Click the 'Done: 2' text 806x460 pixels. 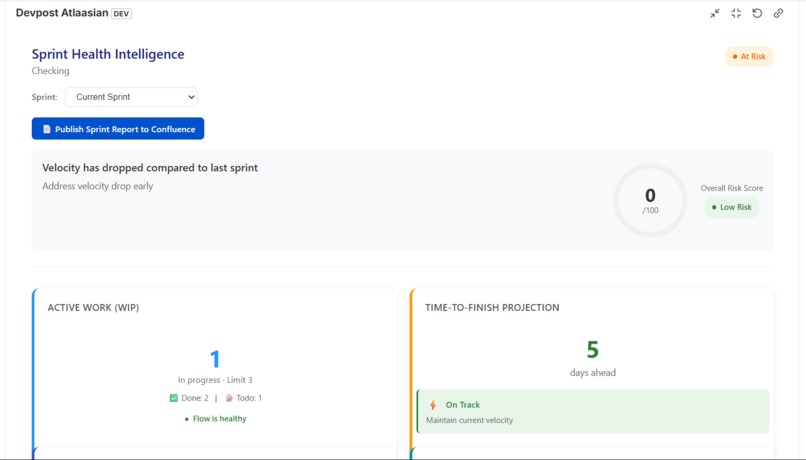195,398
